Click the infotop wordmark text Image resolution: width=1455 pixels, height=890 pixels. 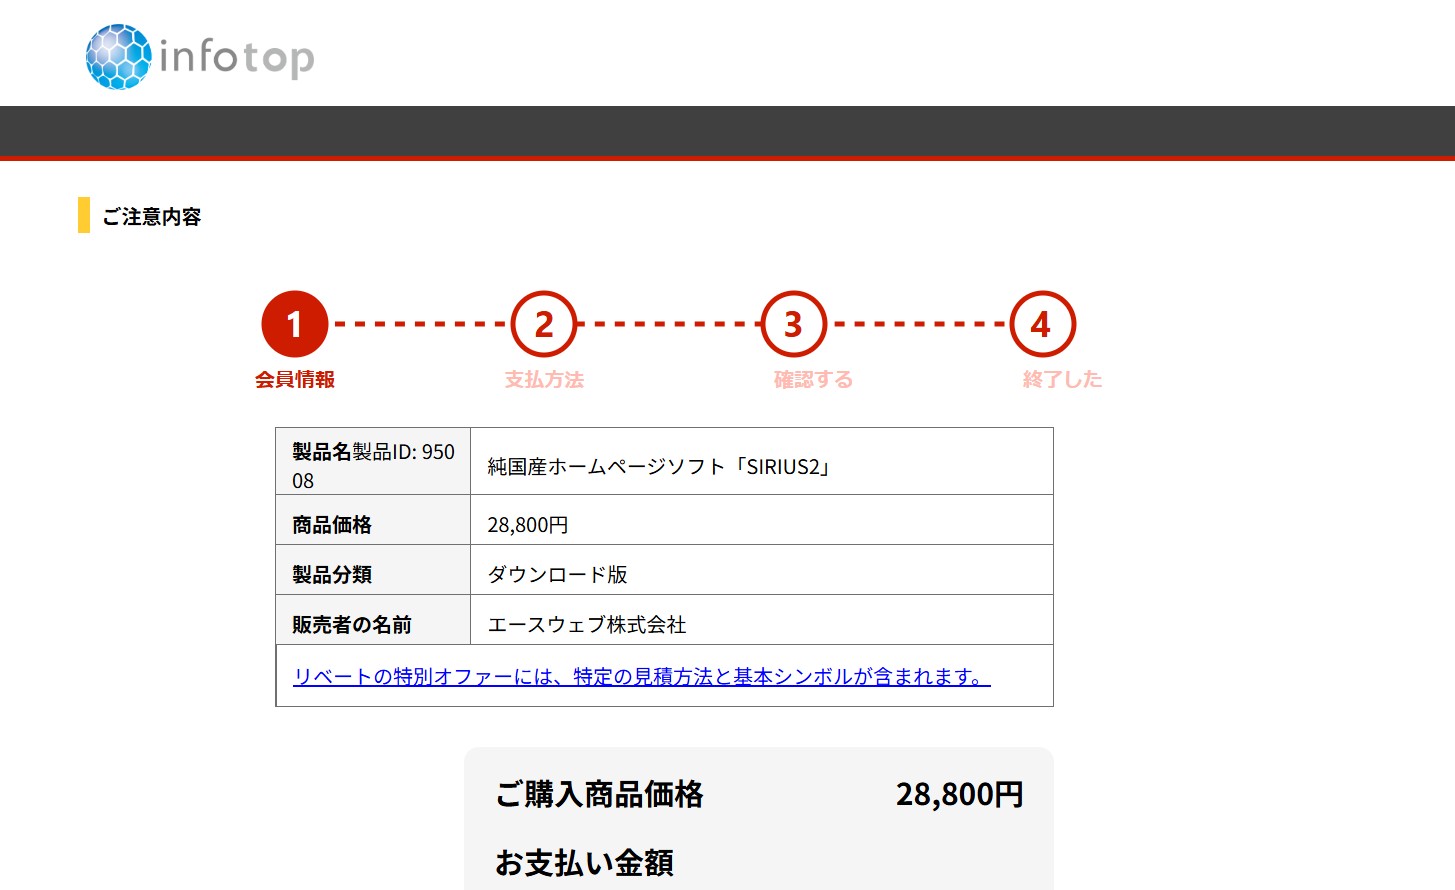pos(237,58)
